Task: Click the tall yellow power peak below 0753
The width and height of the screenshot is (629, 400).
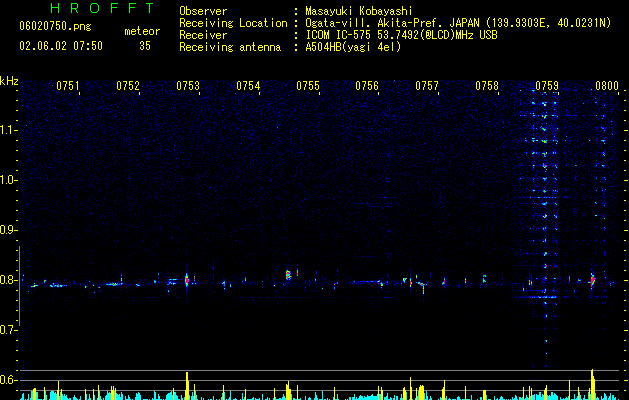Action: coord(187,386)
